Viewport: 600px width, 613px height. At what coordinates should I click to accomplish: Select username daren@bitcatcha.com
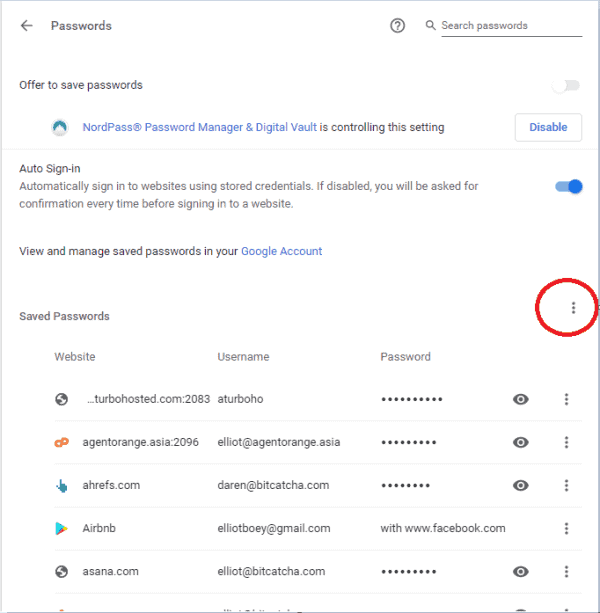pos(273,486)
